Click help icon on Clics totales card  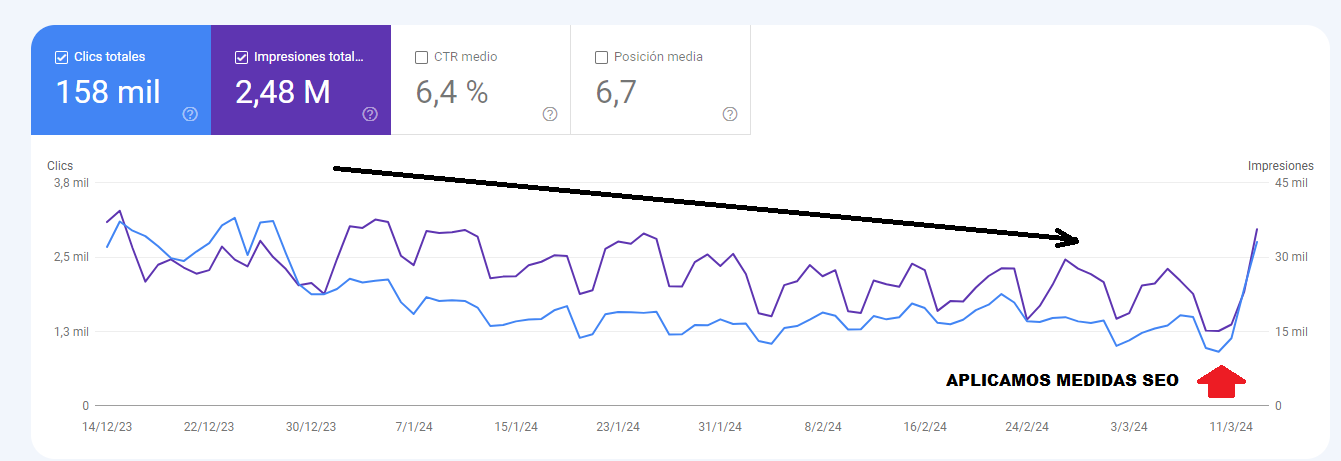pyautogui.click(x=190, y=114)
